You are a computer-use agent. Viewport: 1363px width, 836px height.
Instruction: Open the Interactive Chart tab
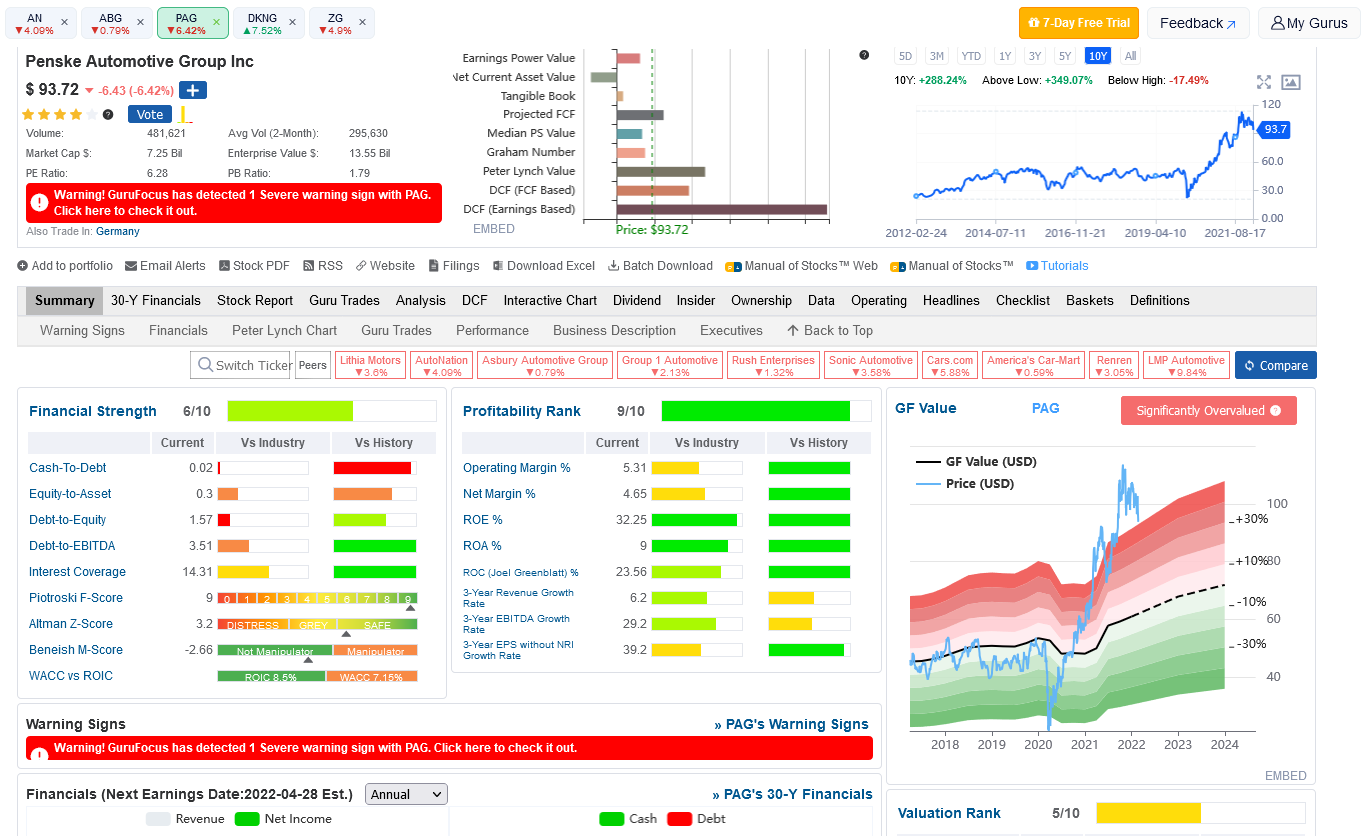(550, 300)
